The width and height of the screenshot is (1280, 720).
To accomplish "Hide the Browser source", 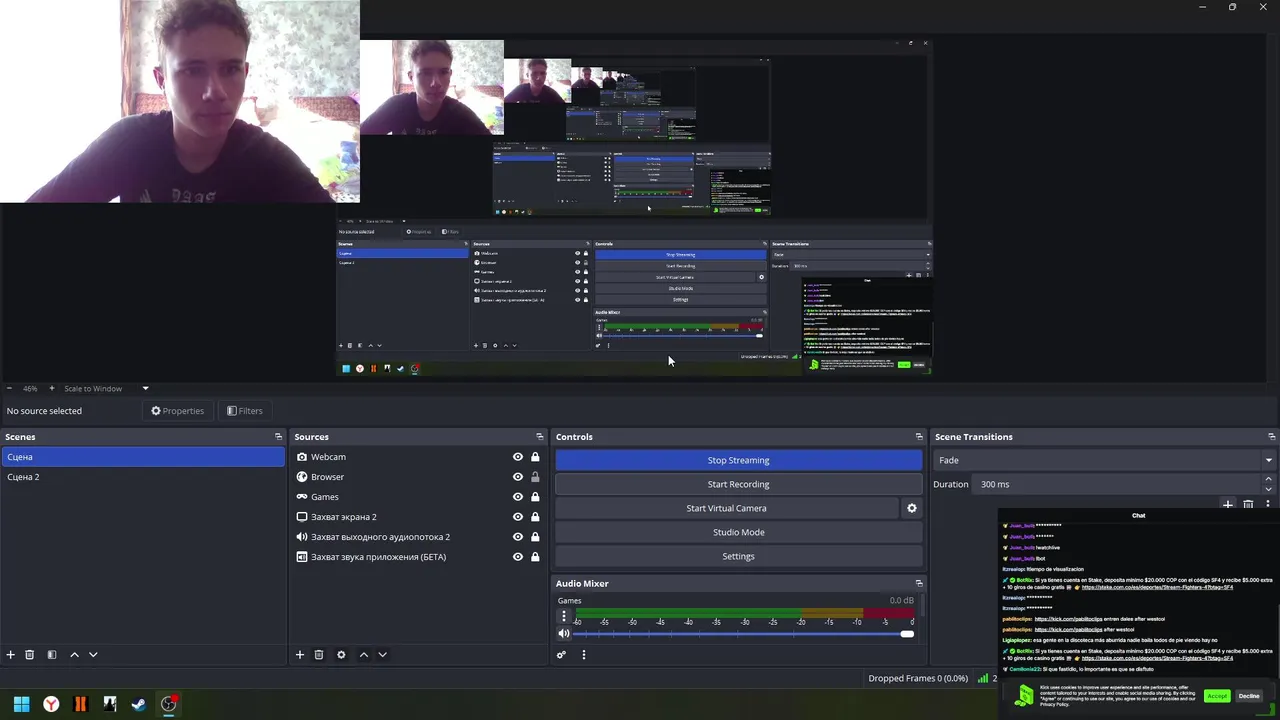I will coord(518,477).
